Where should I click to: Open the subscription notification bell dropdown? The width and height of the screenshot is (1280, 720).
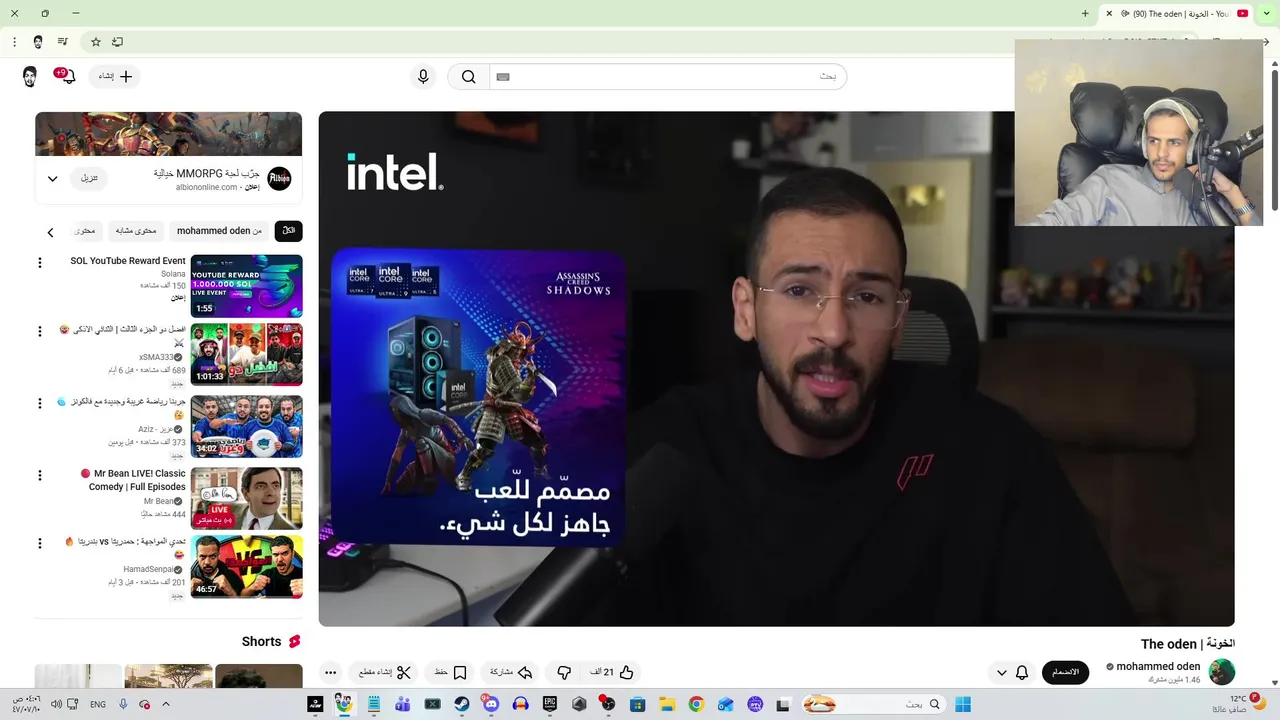(x=1012, y=672)
